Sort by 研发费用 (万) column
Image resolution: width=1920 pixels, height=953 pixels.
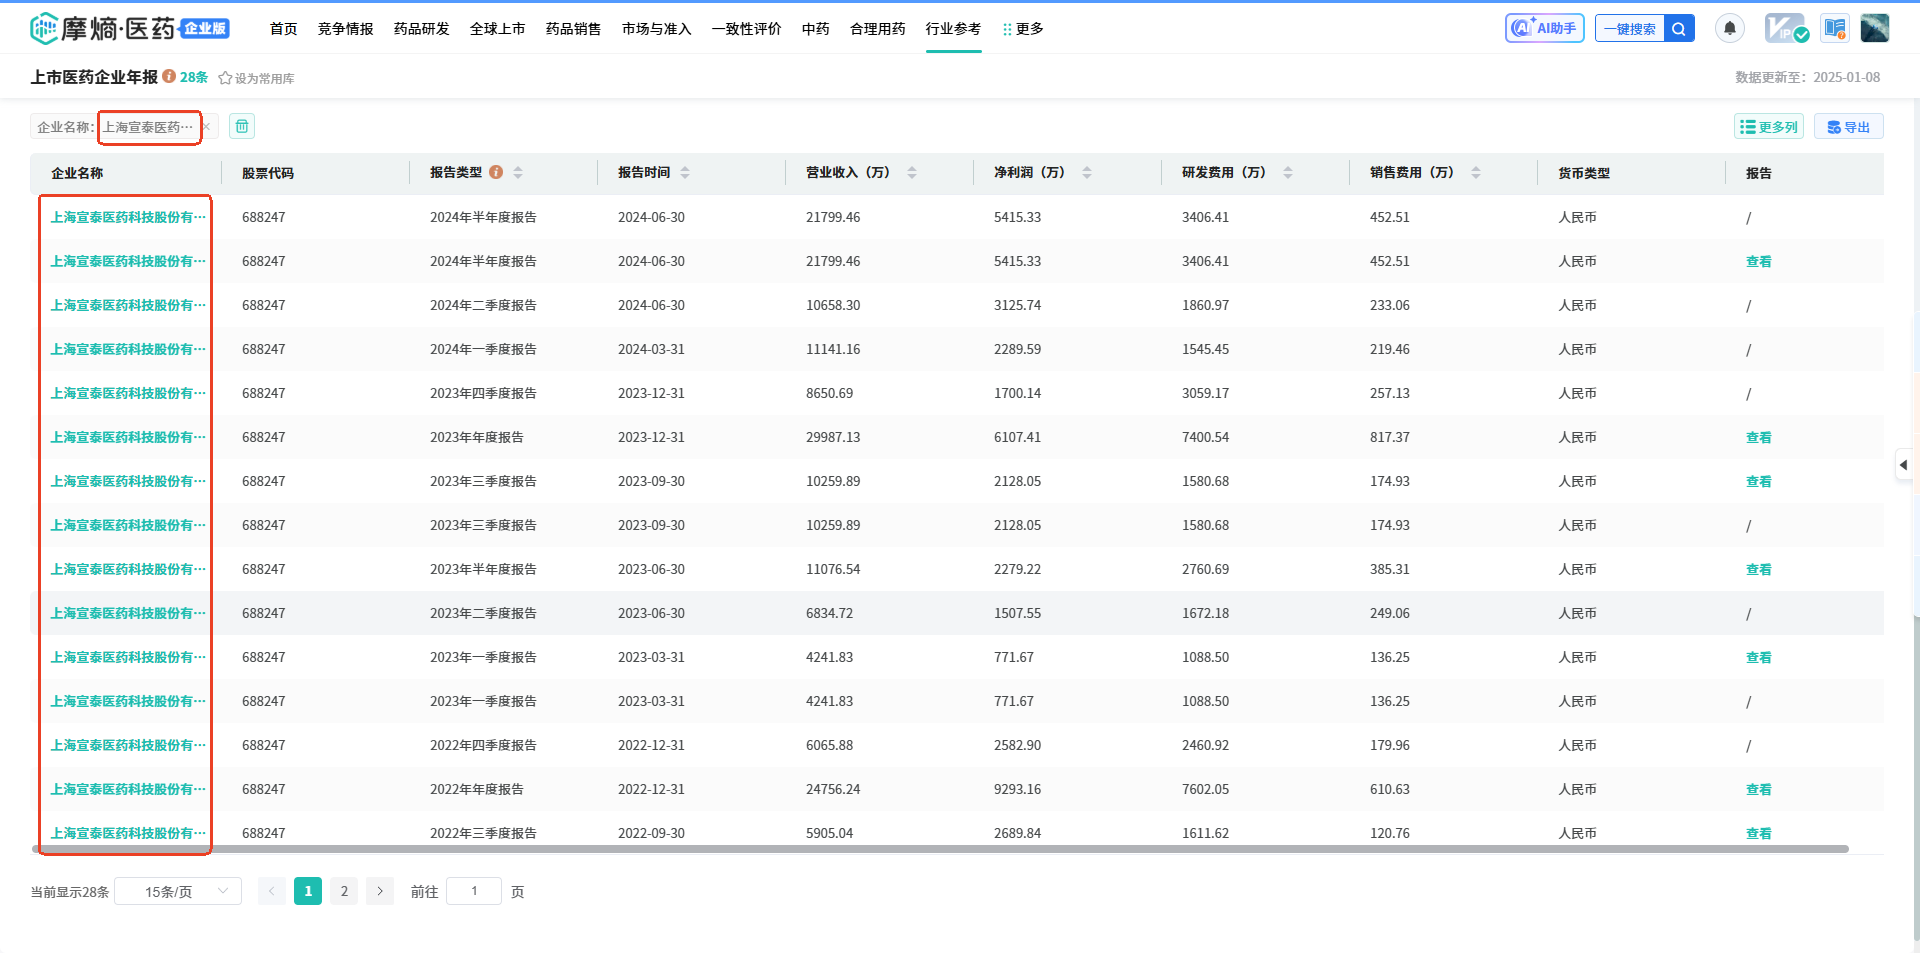coord(1288,172)
